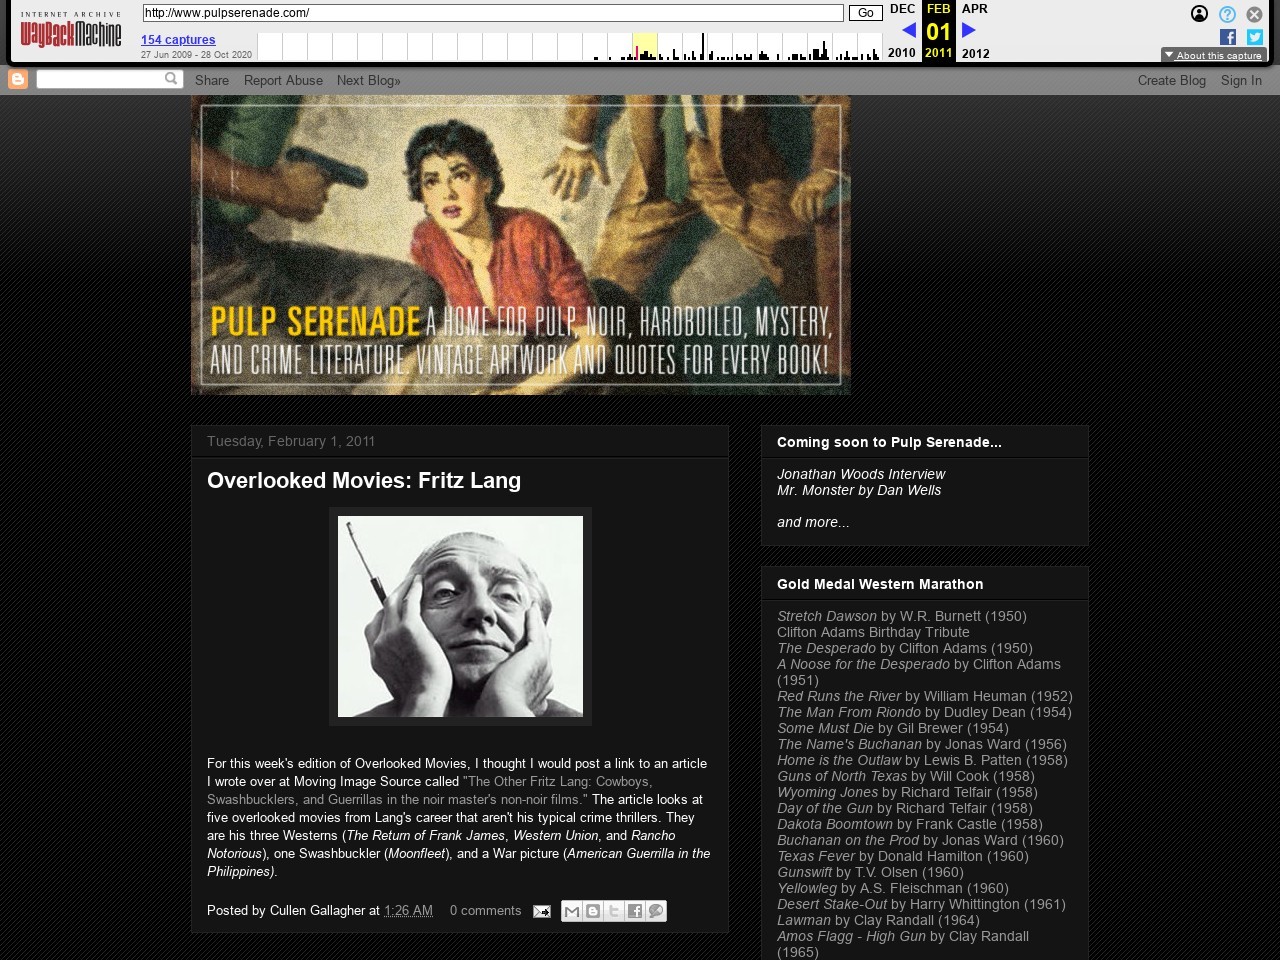
Task: Share capture on Twitter from Wayback toolbar
Action: 1254,37
